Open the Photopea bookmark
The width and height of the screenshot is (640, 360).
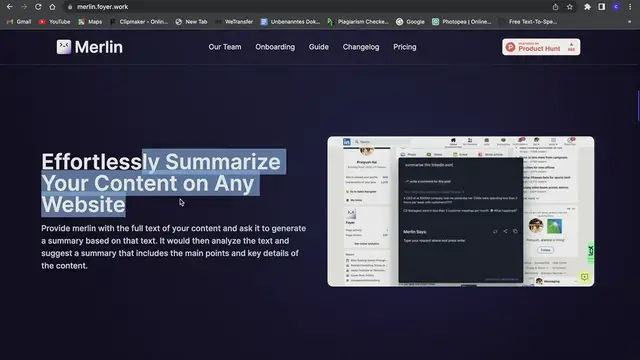point(462,22)
